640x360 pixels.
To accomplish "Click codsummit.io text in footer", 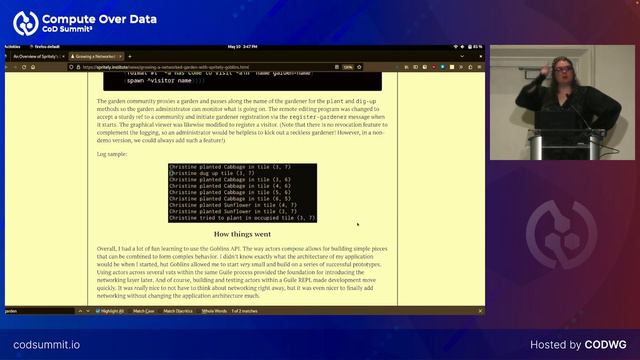I will [47, 345].
